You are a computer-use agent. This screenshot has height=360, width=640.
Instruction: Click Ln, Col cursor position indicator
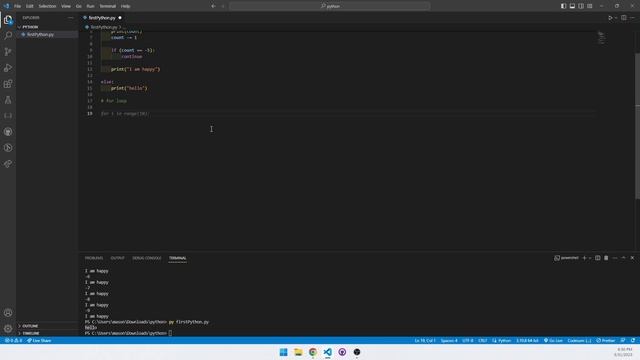tap(425, 340)
